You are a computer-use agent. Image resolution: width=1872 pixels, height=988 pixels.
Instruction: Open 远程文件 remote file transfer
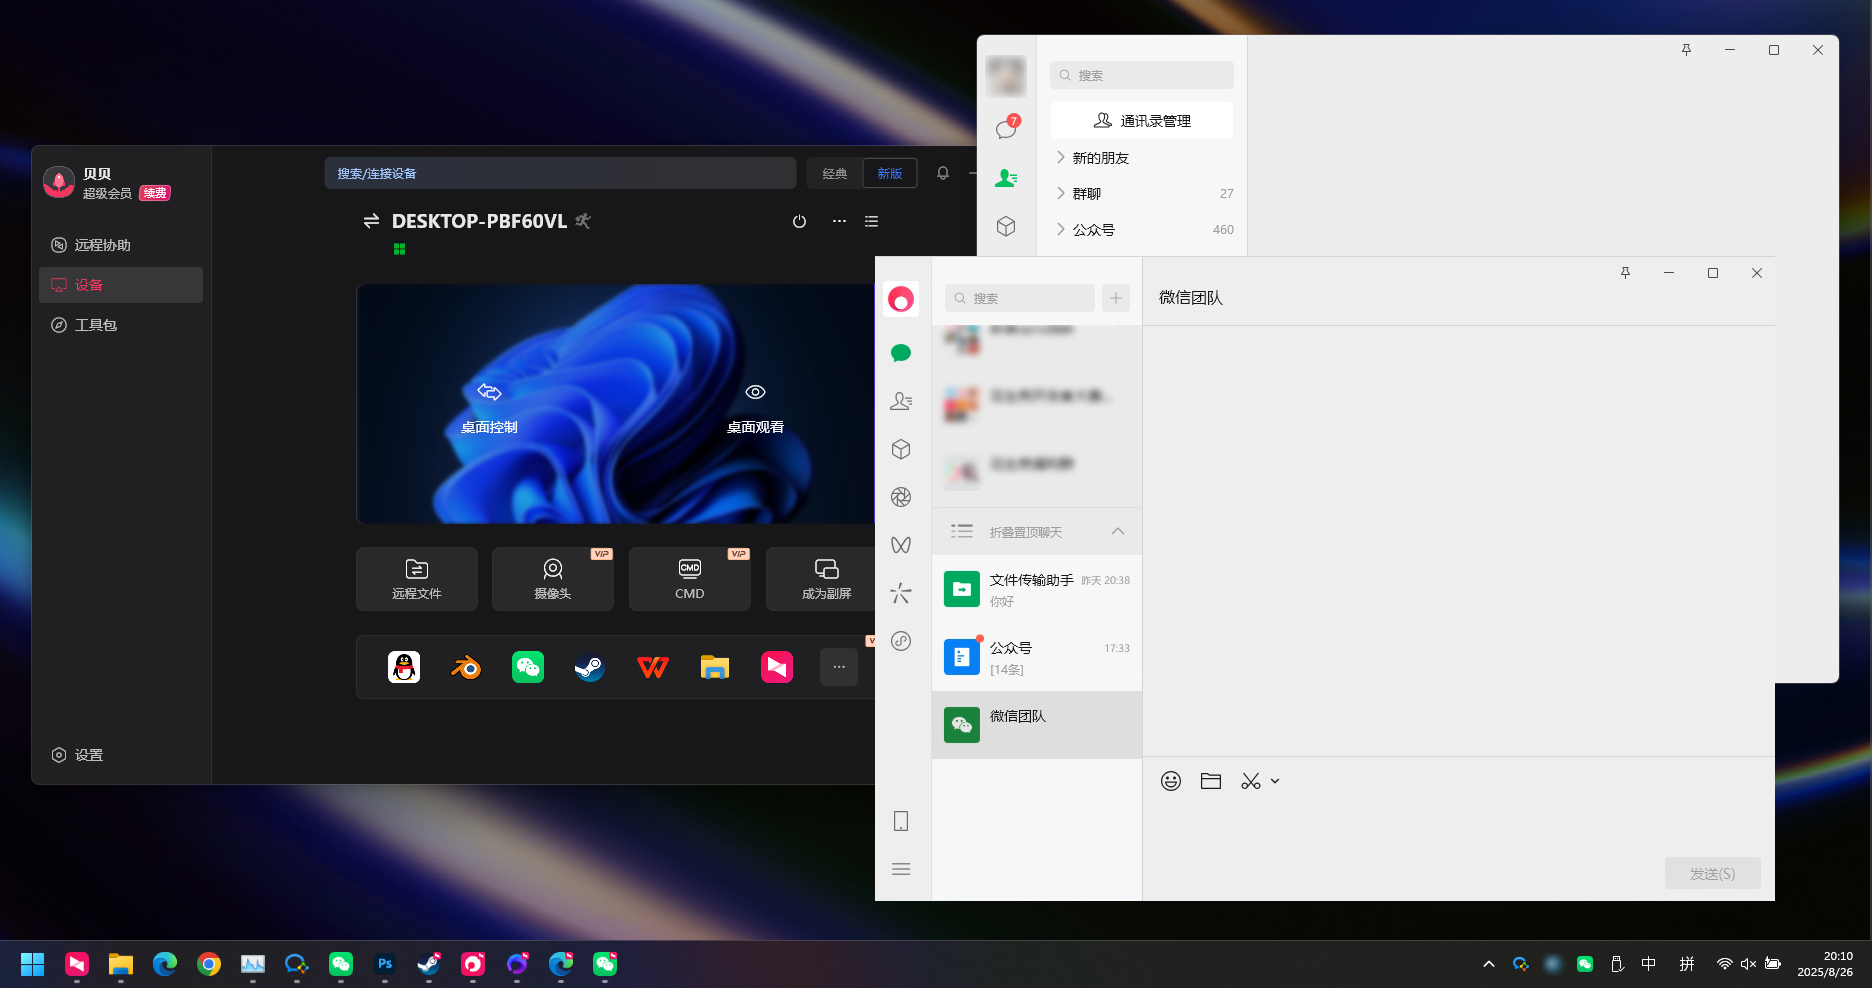tap(417, 579)
